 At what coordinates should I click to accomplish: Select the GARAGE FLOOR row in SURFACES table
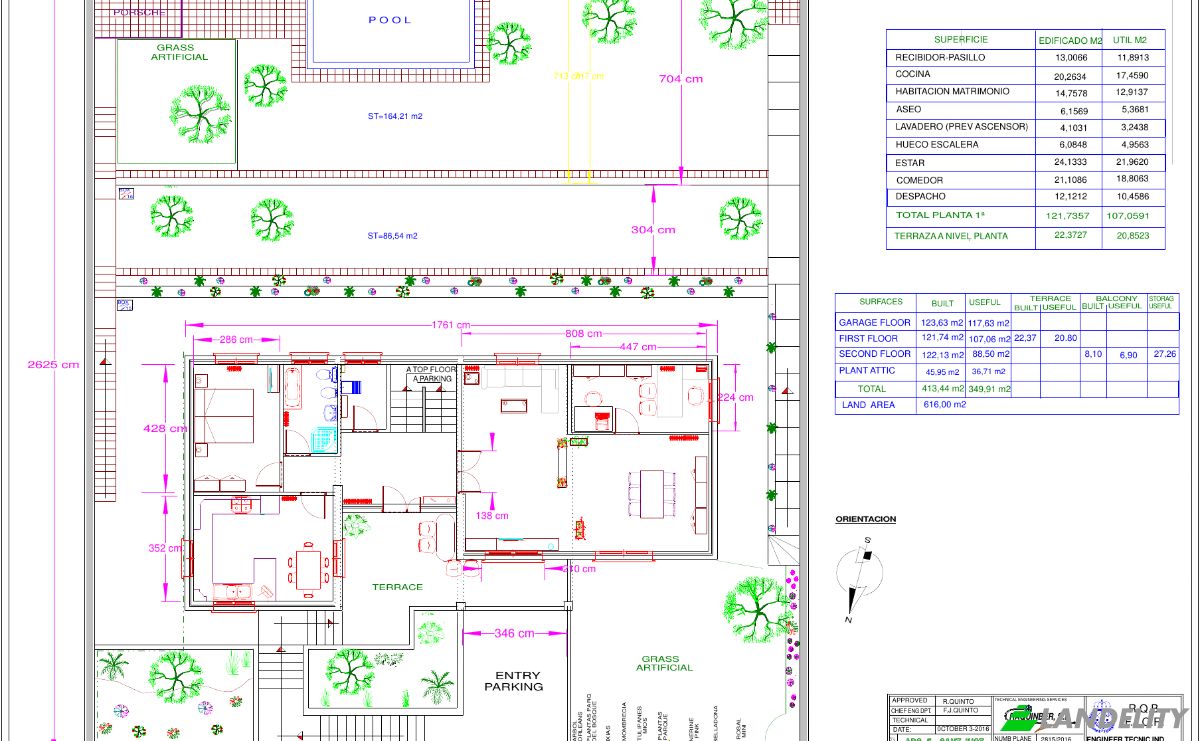coord(1007,323)
